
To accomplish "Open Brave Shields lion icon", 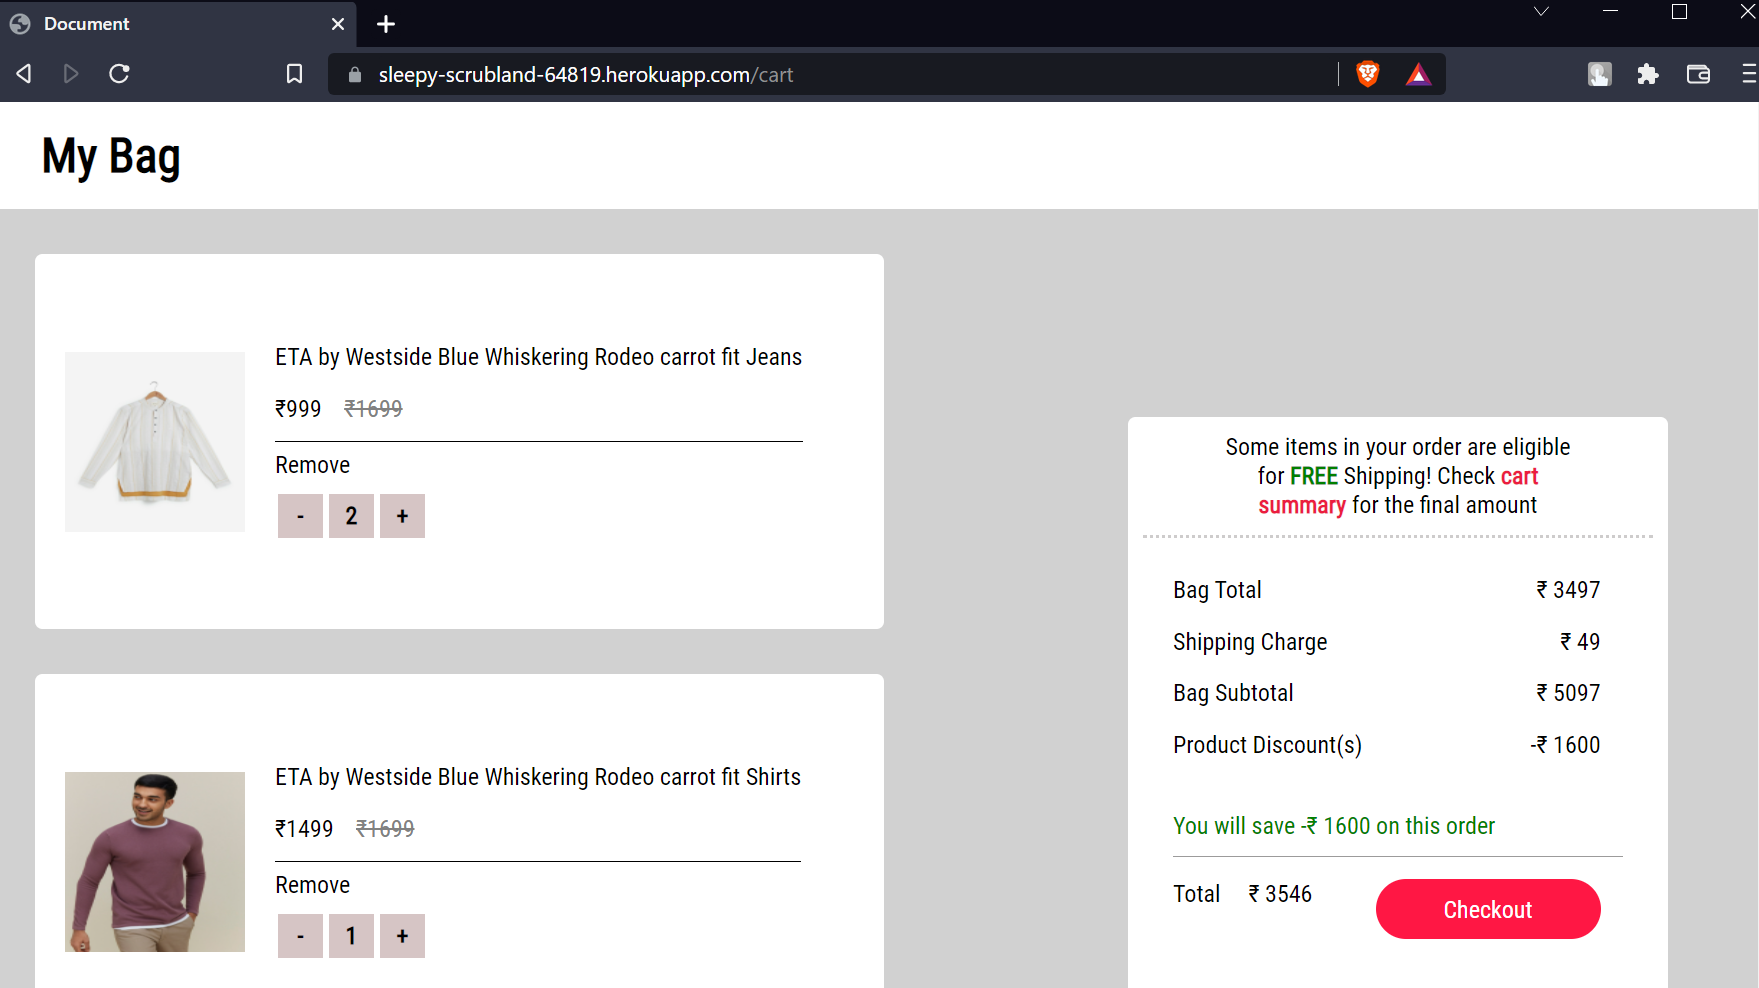I will (x=1368, y=74).
